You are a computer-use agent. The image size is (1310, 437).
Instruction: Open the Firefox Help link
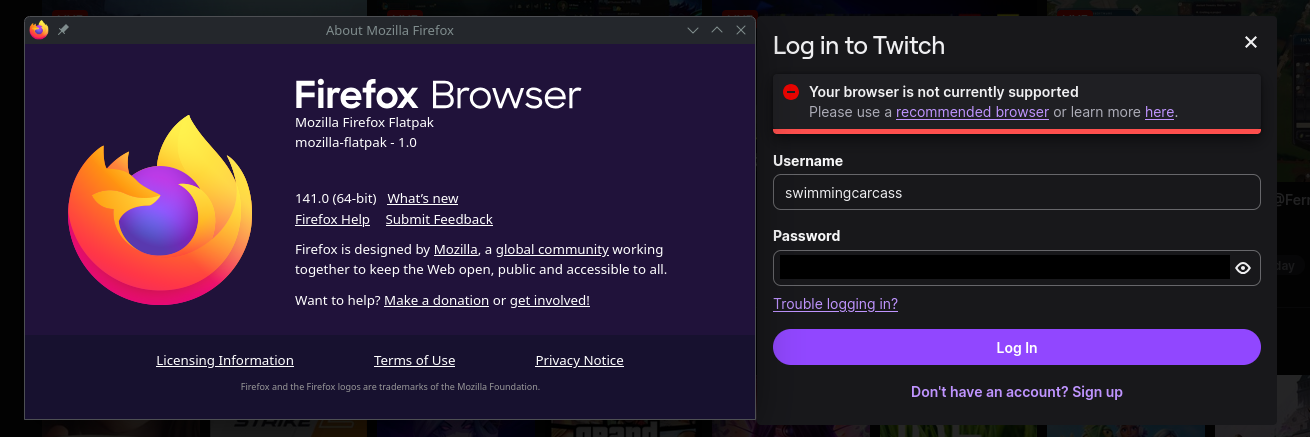coord(332,219)
